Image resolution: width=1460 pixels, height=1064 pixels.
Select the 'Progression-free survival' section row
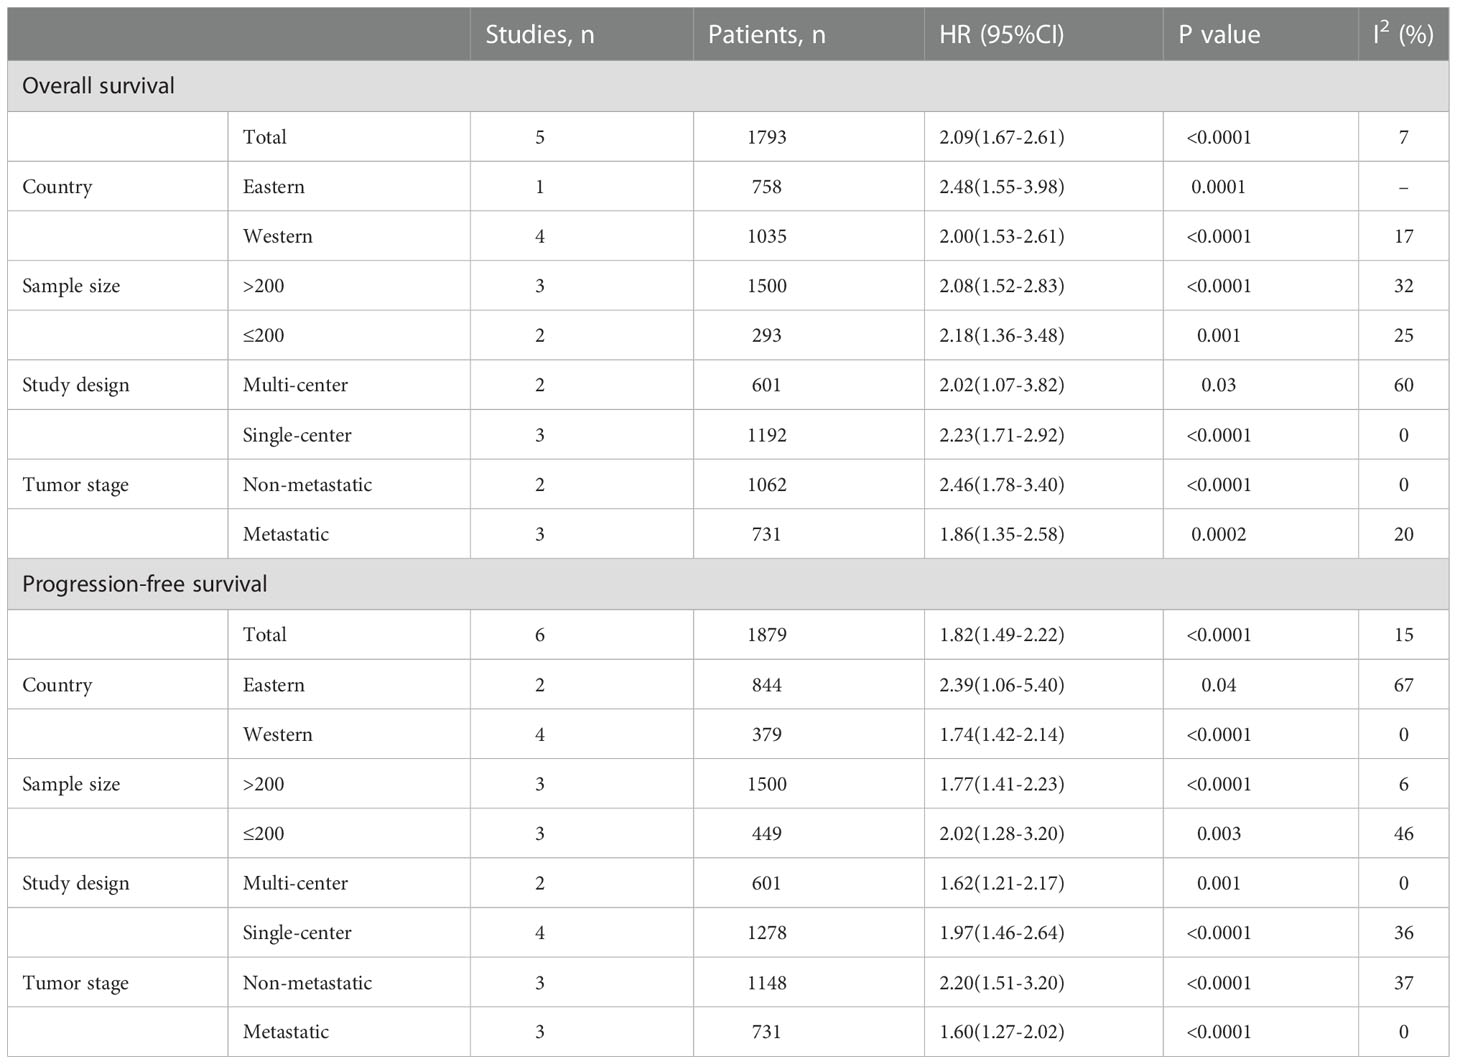point(728,584)
